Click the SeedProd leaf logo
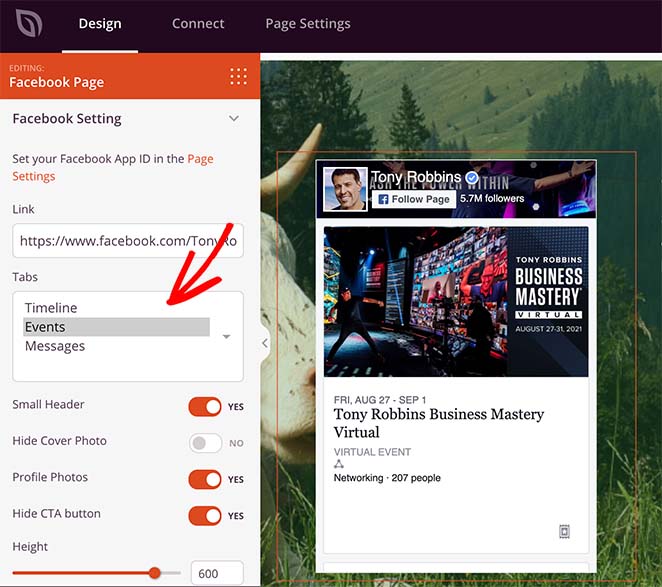 pos(29,23)
